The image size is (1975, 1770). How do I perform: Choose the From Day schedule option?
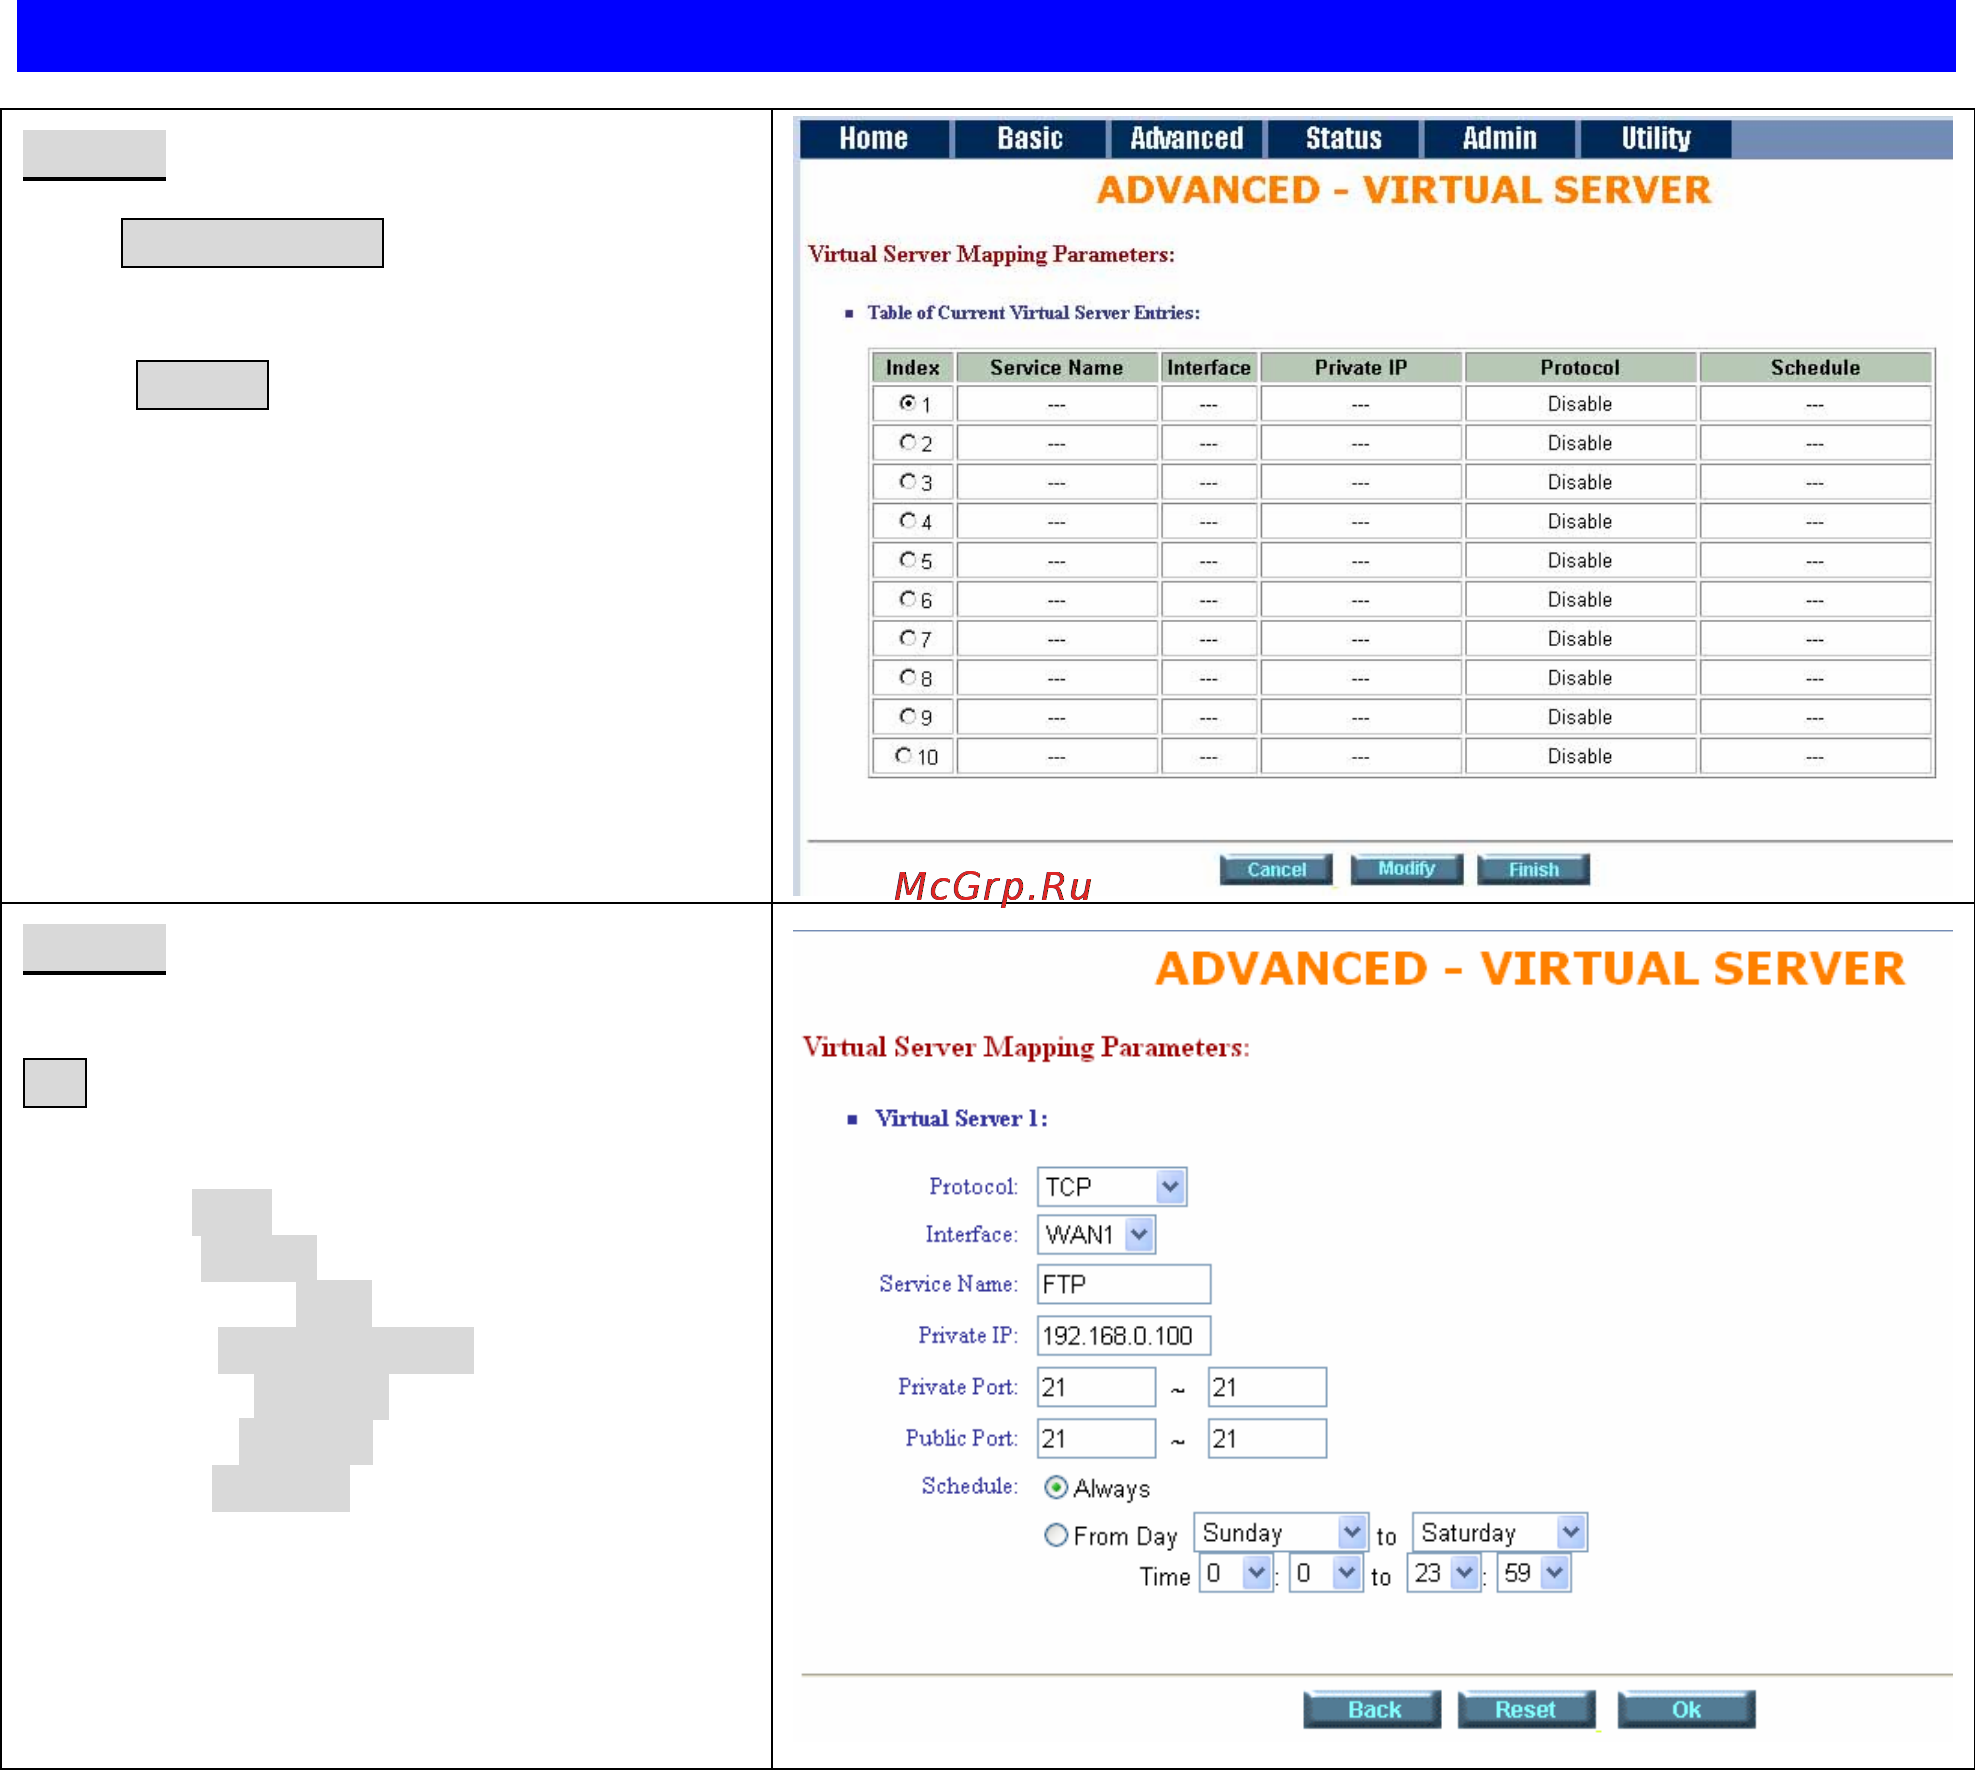1056,1534
